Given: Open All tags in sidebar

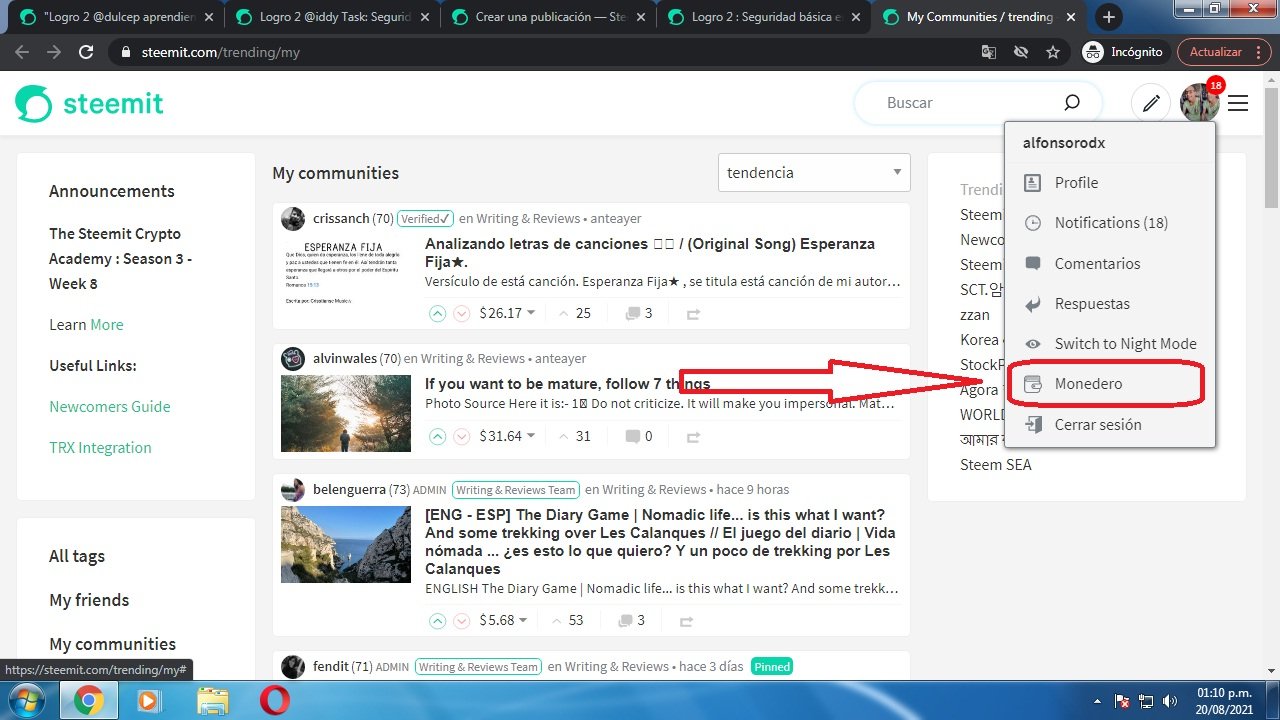Looking at the screenshot, I should pyautogui.click(x=77, y=556).
